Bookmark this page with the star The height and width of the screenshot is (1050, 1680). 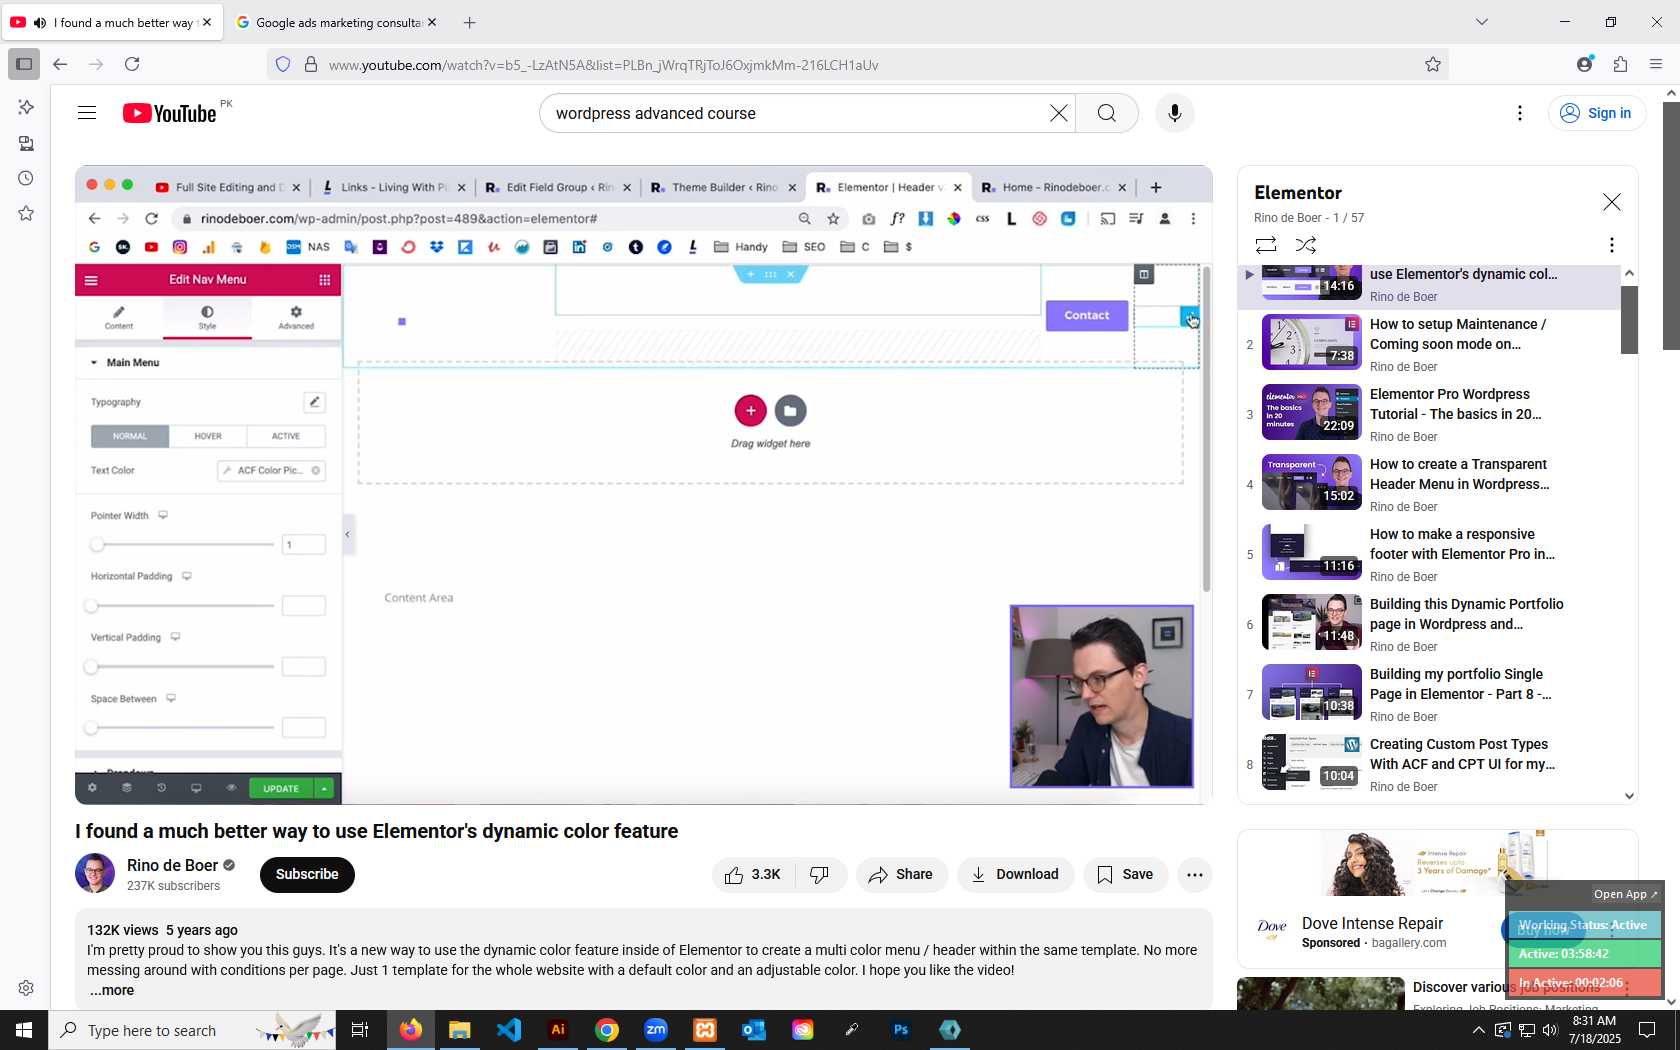click(x=1433, y=64)
